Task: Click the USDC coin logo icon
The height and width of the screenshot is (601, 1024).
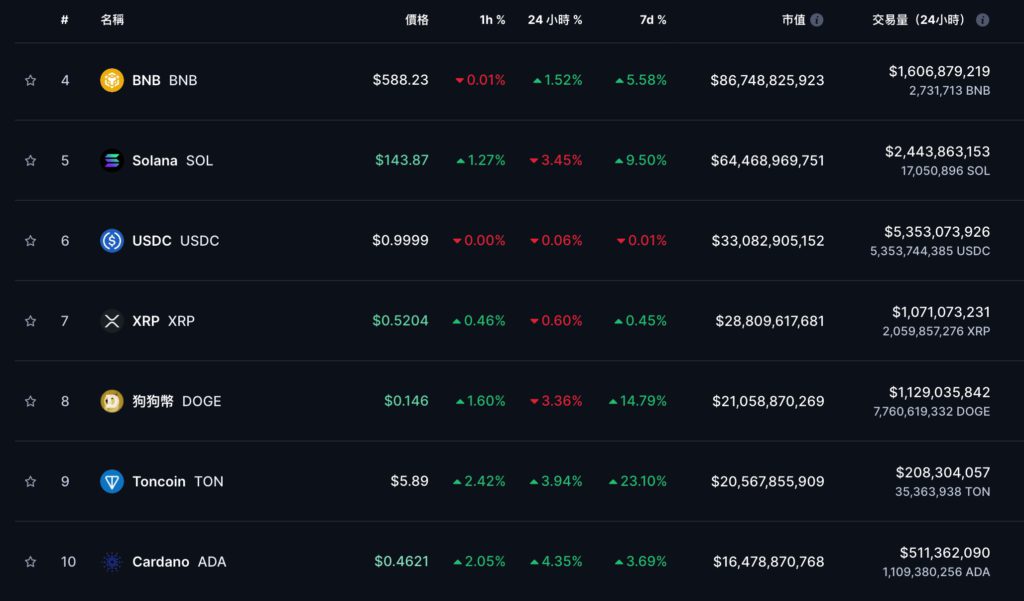Action: click(112, 241)
